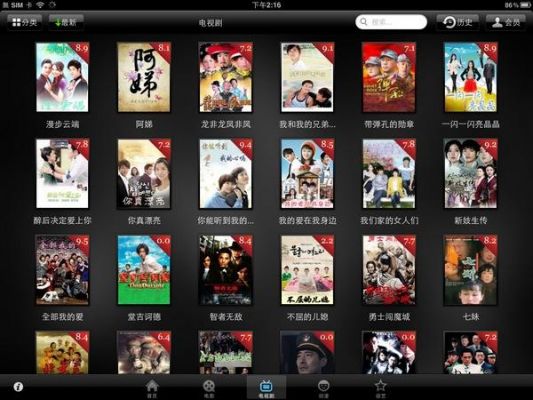Viewport: 533px width, 400px height.
Task: Open the 不屈的儿媳 poster
Action: pos(307,270)
